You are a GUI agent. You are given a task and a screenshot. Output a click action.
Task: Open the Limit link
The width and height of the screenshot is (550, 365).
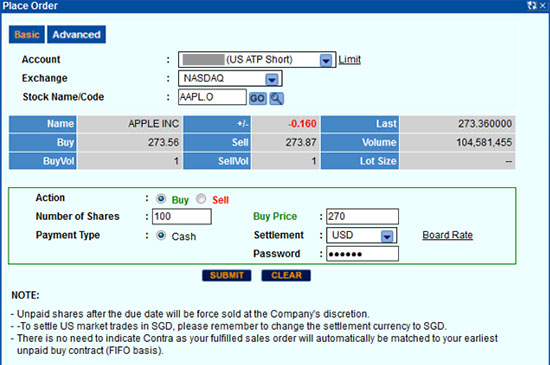(x=349, y=59)
